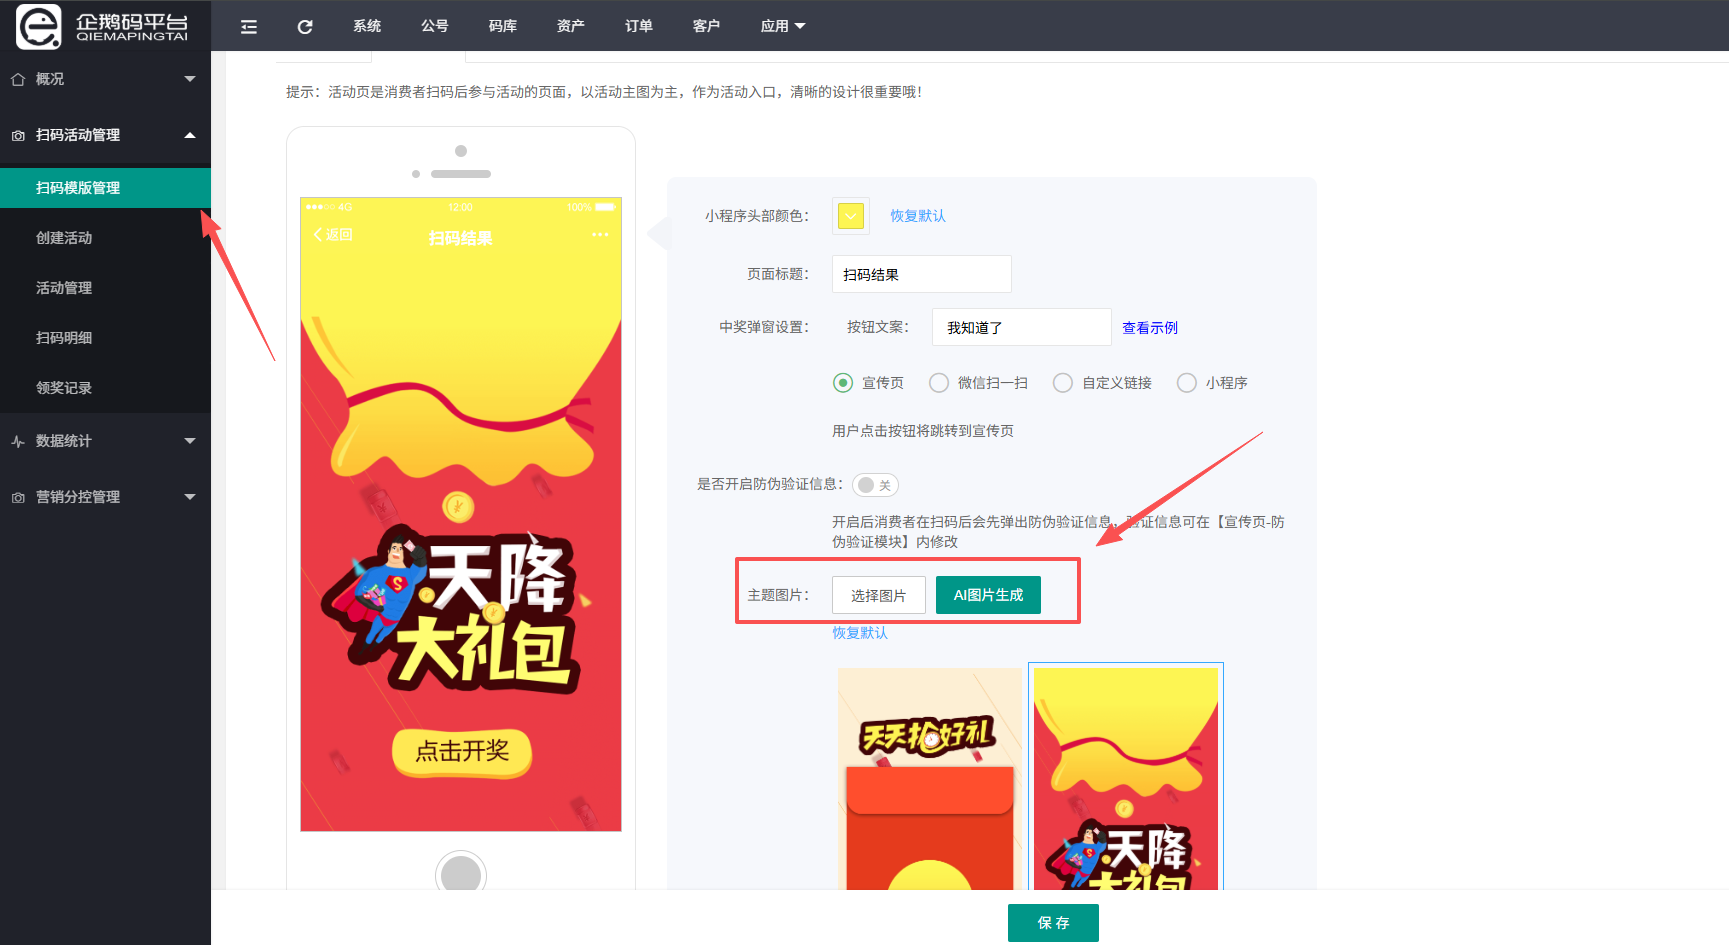Expand the 数据统计 sidebar section
This screenshot has width=1729, height=945.
105,441
